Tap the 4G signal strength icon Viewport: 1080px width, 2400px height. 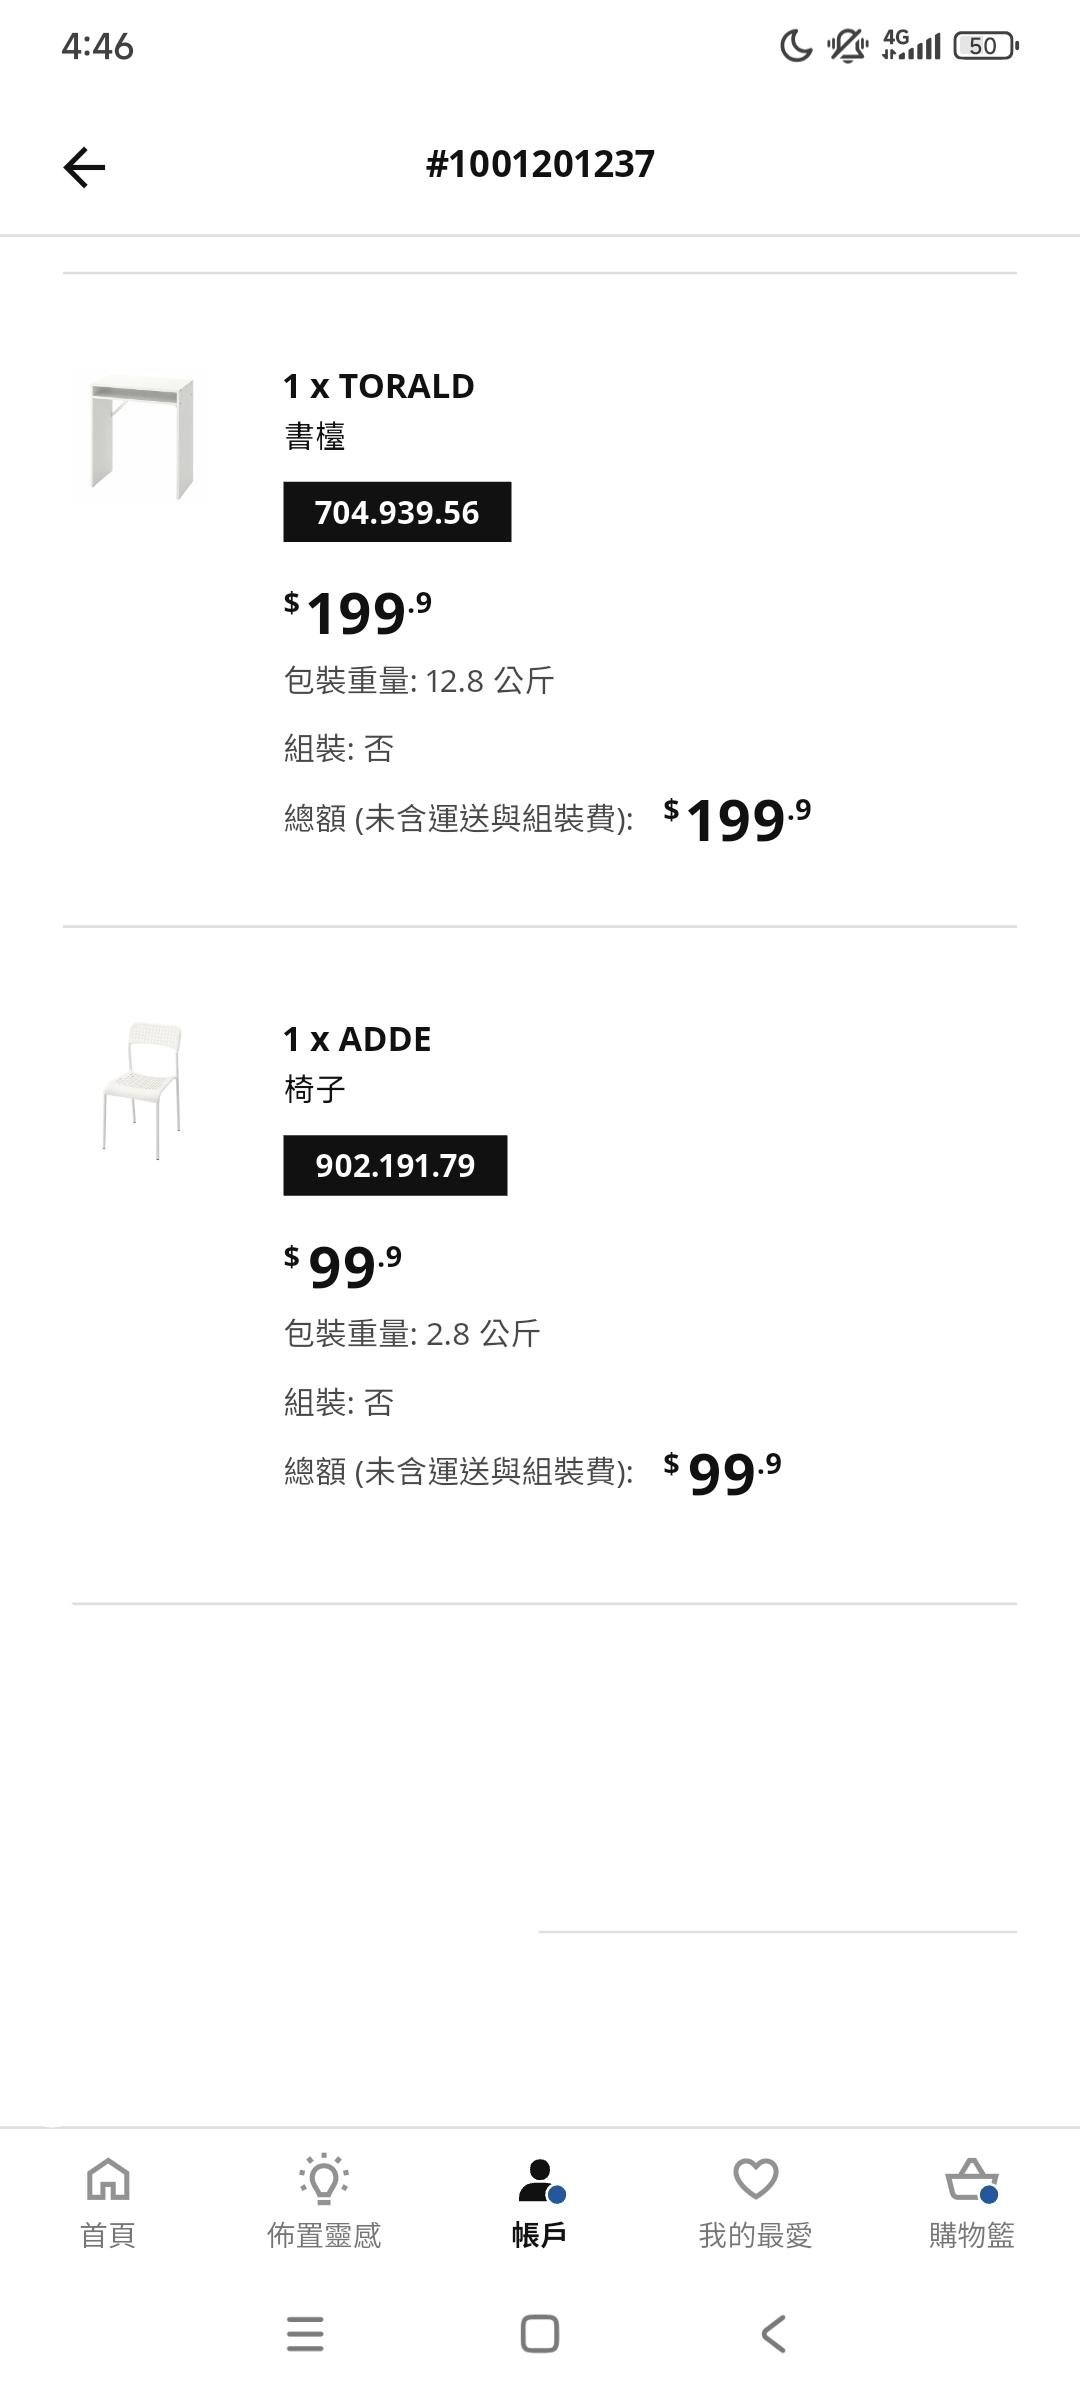(x=911, y=46)
